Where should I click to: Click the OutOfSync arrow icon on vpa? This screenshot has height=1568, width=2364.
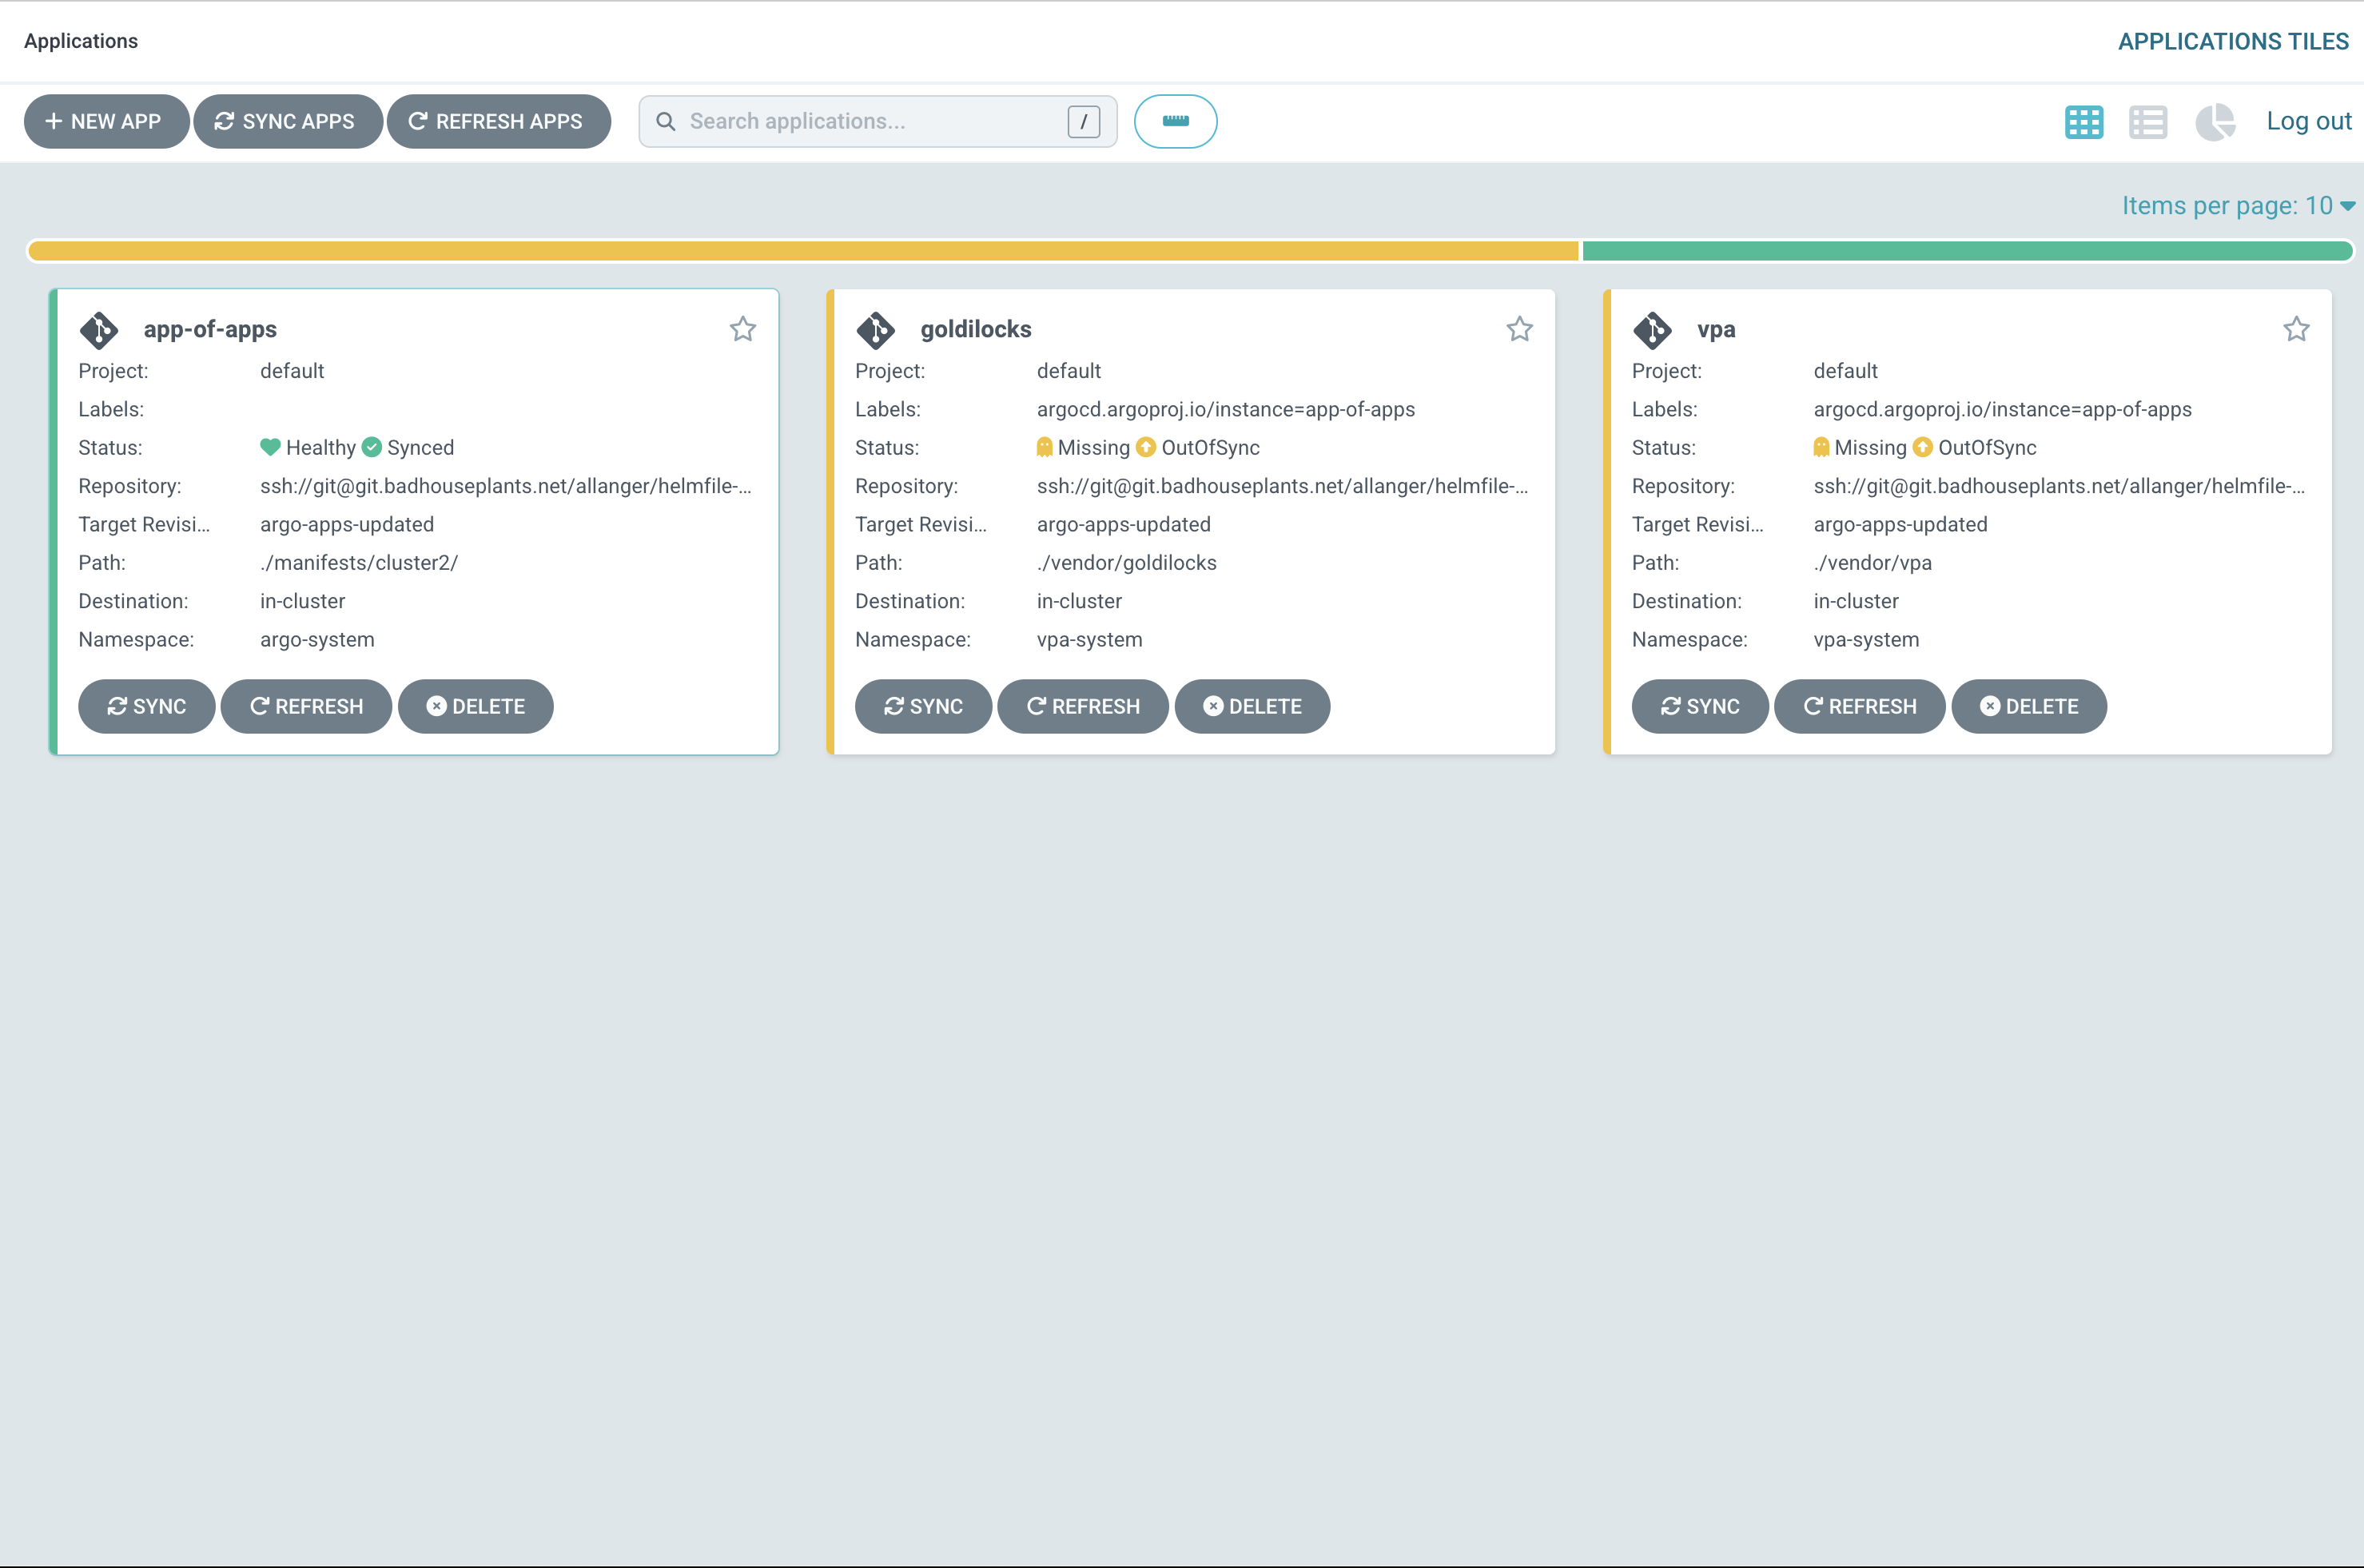point(1923,447)
